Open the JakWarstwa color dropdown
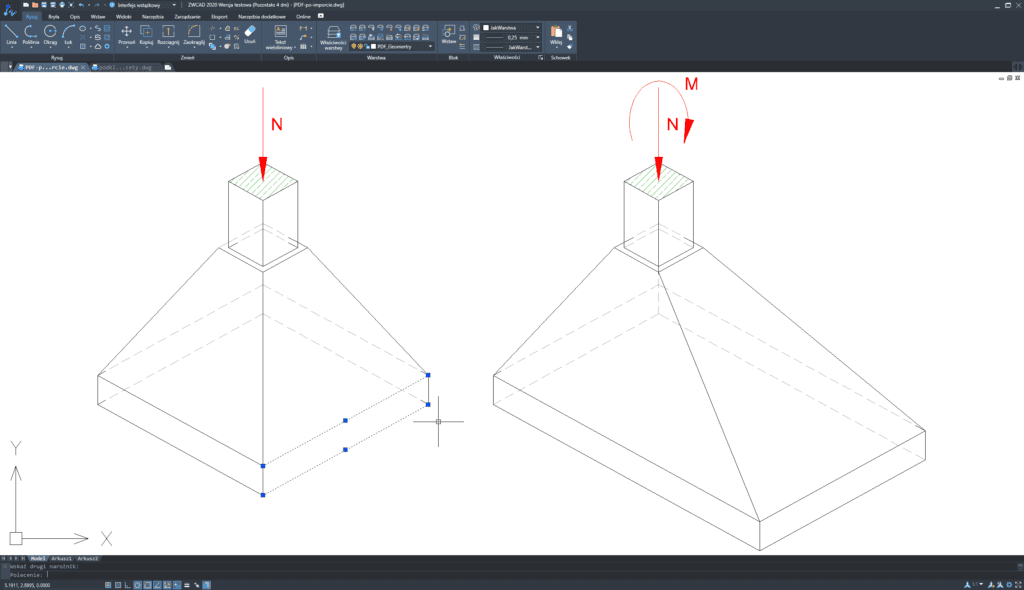The width and height of the screenshot is (1024, 590). pyautogui.click(x=537, y=27)
